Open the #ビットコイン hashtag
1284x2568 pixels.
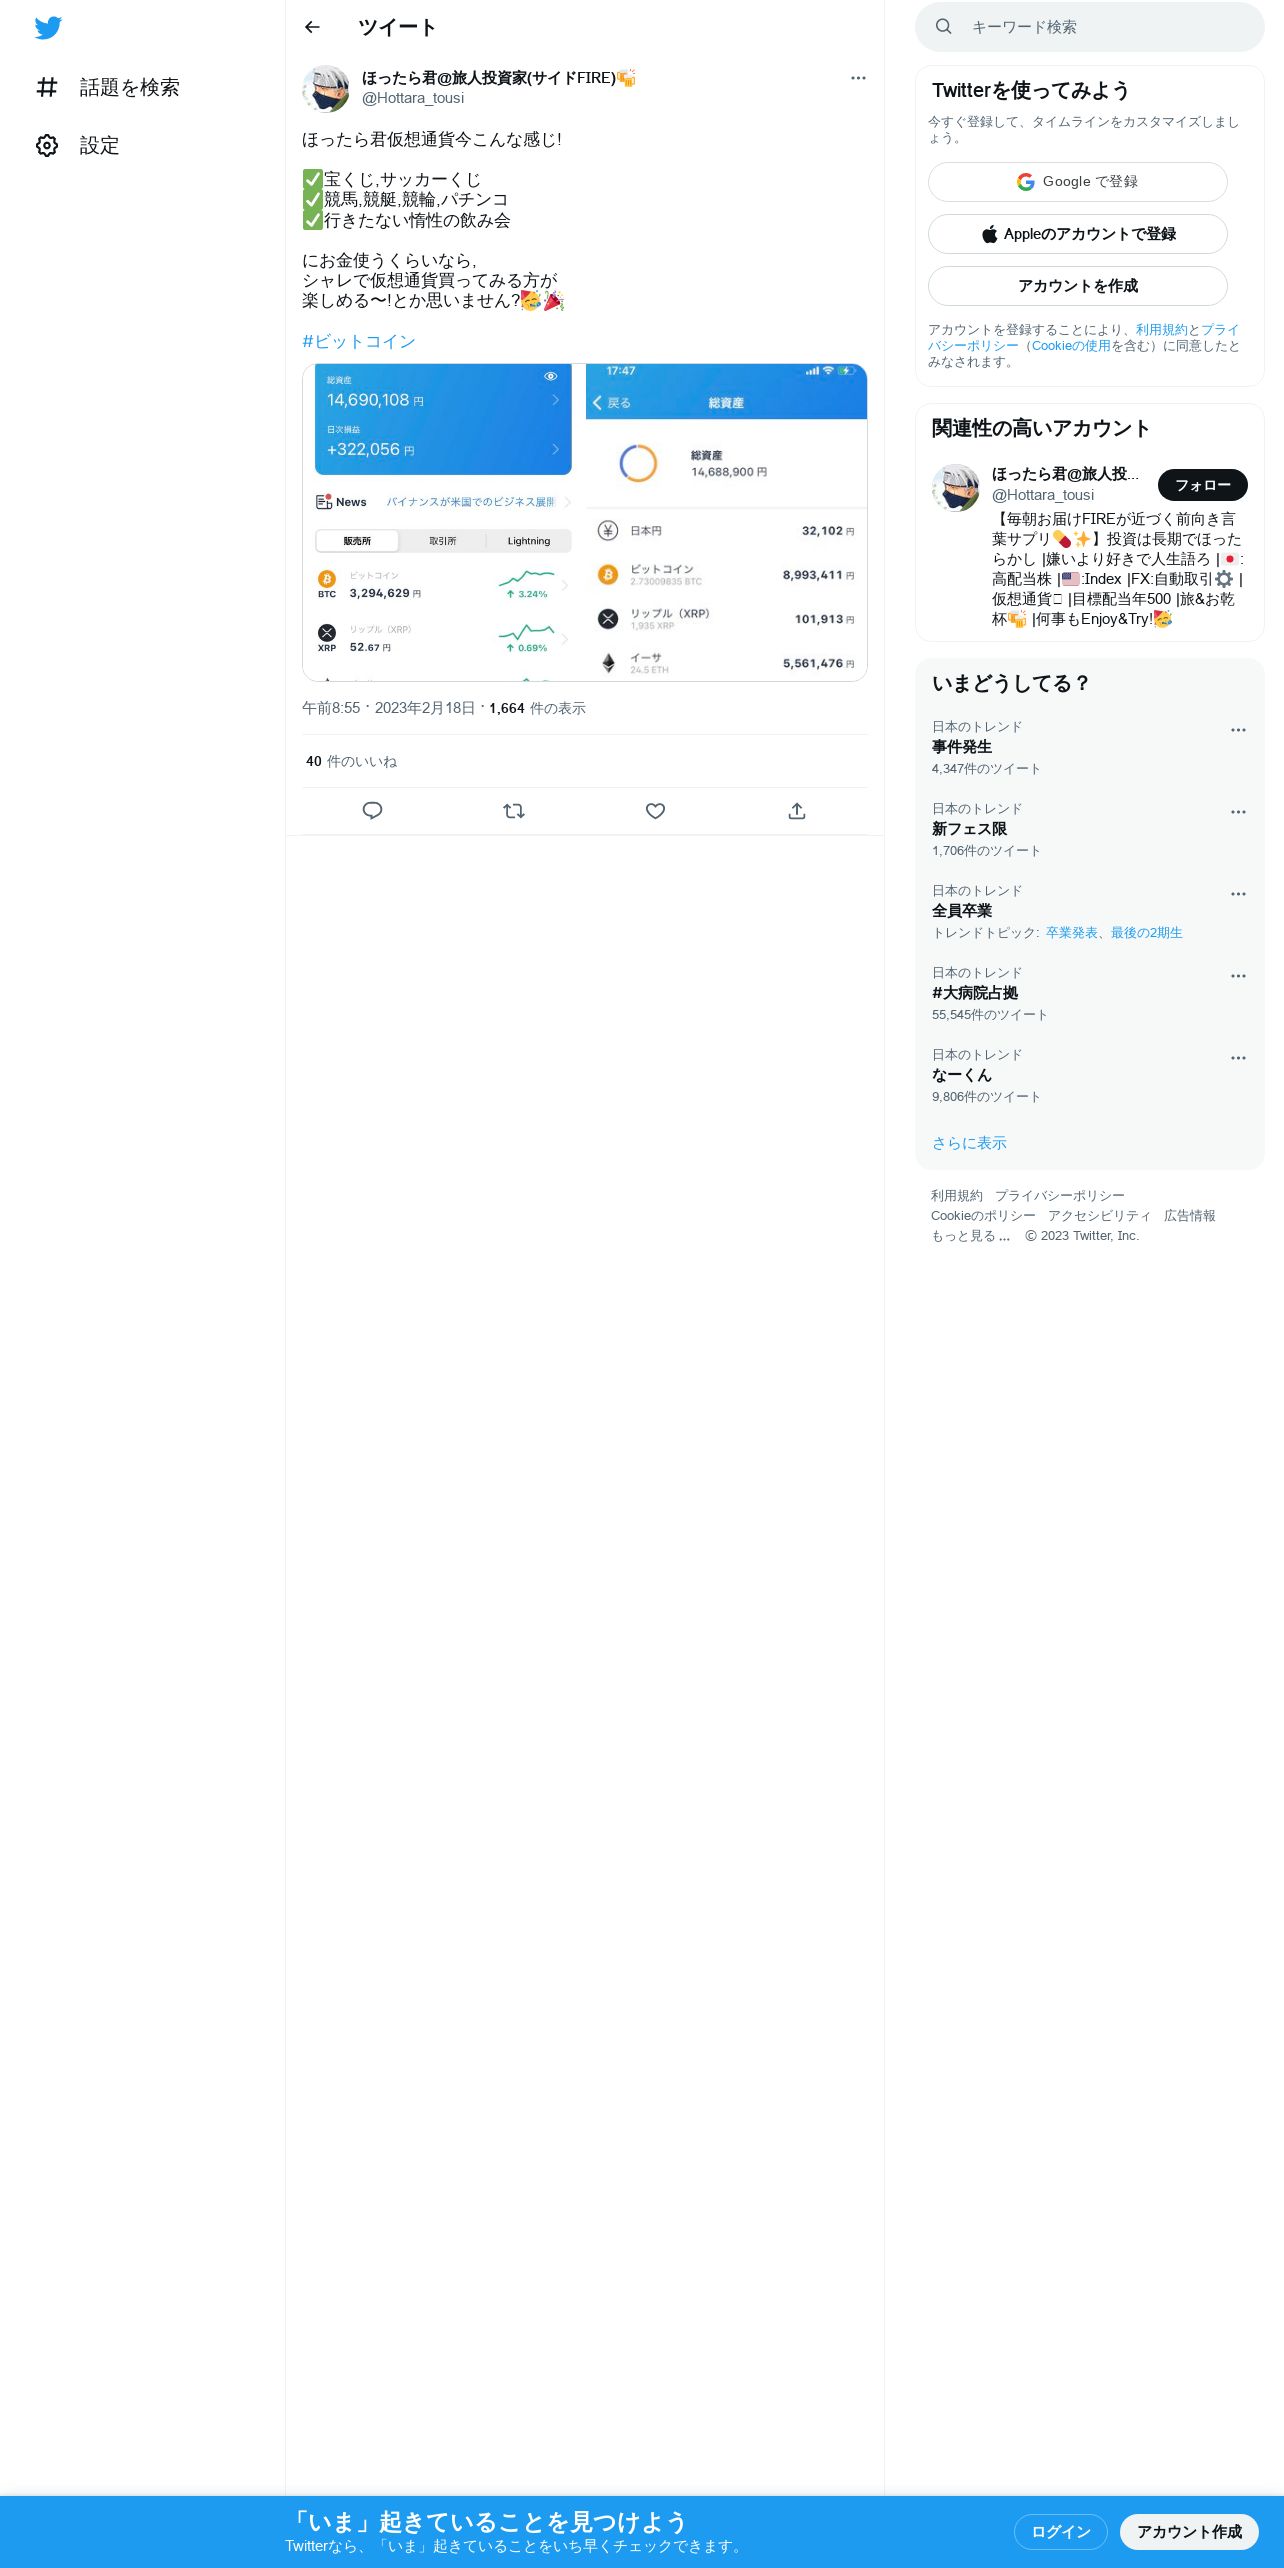(x=359, y=342)
